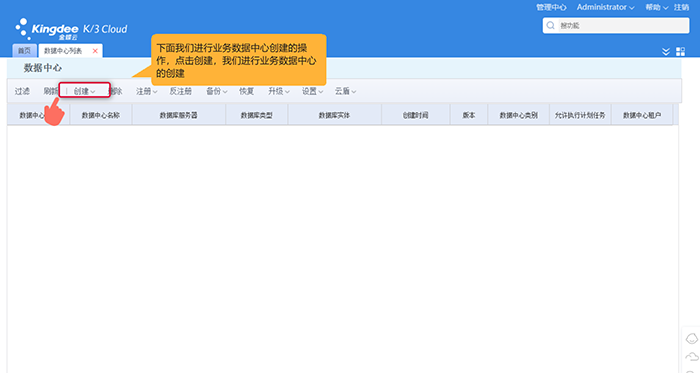Click the 刷新 toolbar button
Screen dimensions: 700x373
click(x=50, y=91)
